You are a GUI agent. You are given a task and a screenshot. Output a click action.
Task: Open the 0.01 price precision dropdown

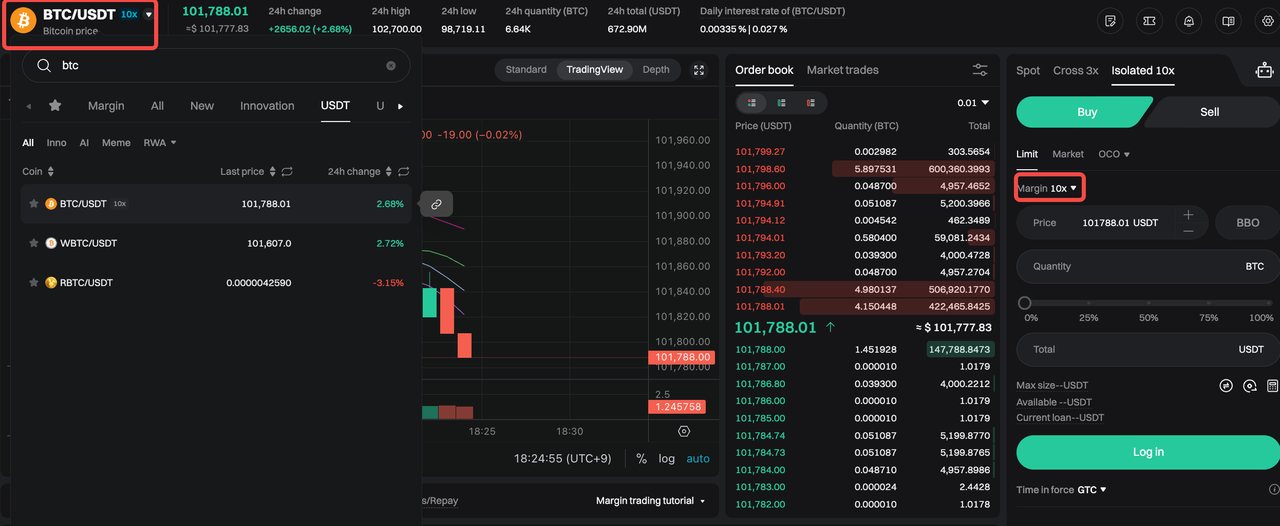click(x=972, y=103)
